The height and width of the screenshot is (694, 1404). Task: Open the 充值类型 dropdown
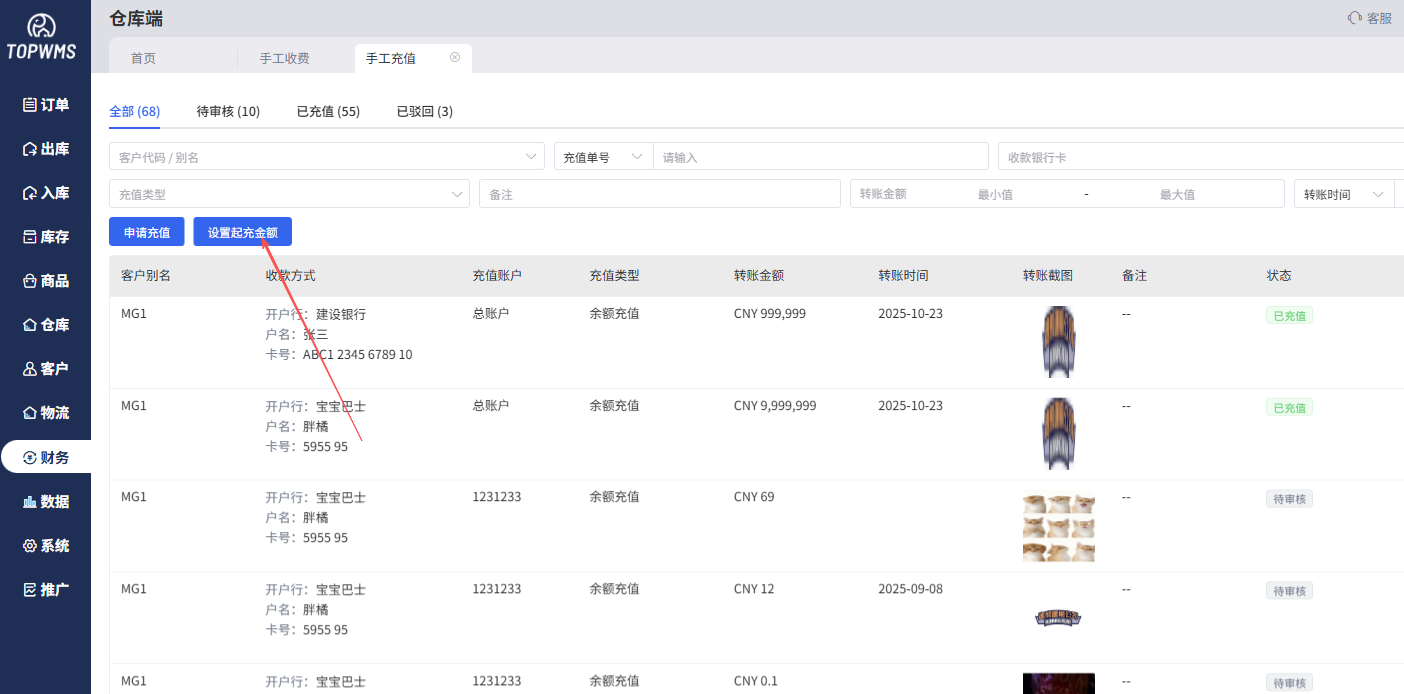pos(289,193)
